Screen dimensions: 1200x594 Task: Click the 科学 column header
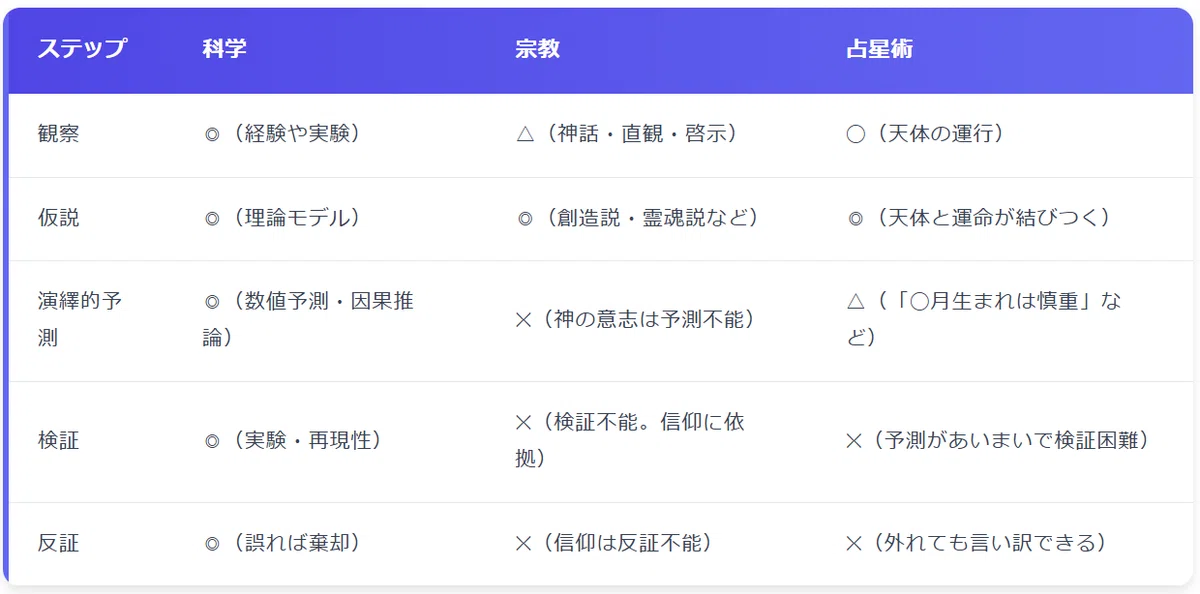click(x=224, y=50)
